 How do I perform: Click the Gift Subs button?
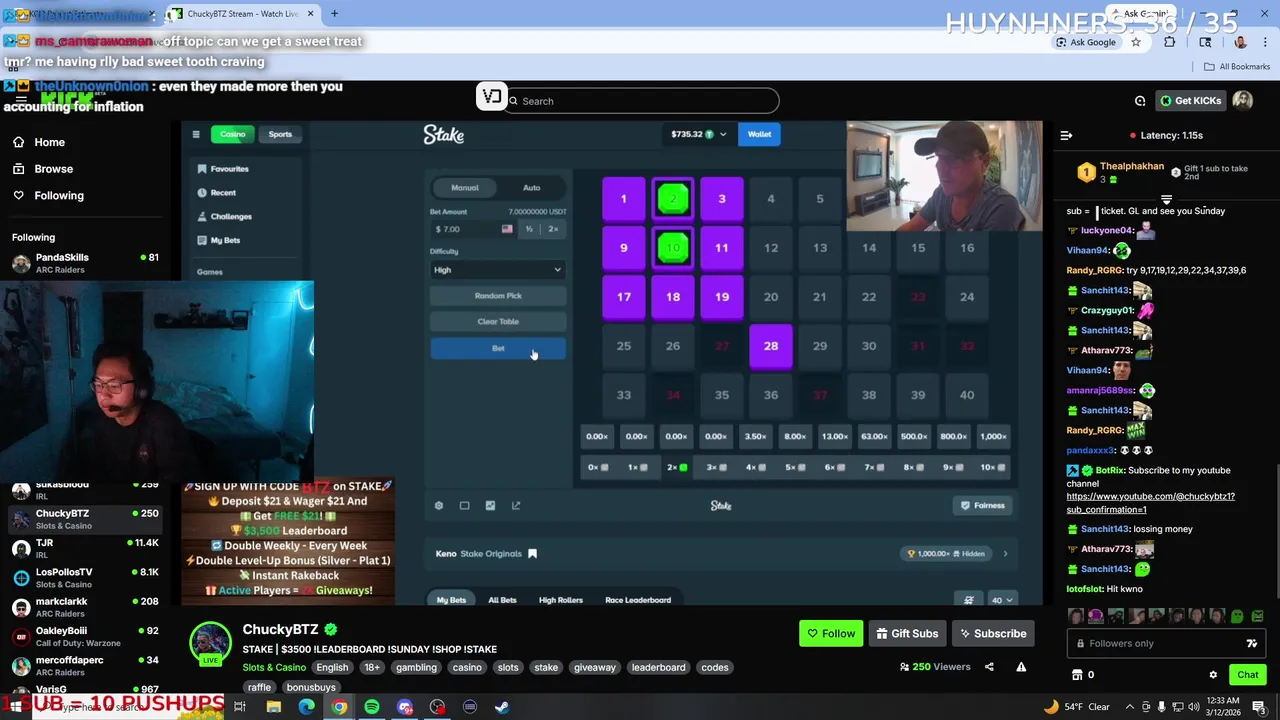coord(907,633)
